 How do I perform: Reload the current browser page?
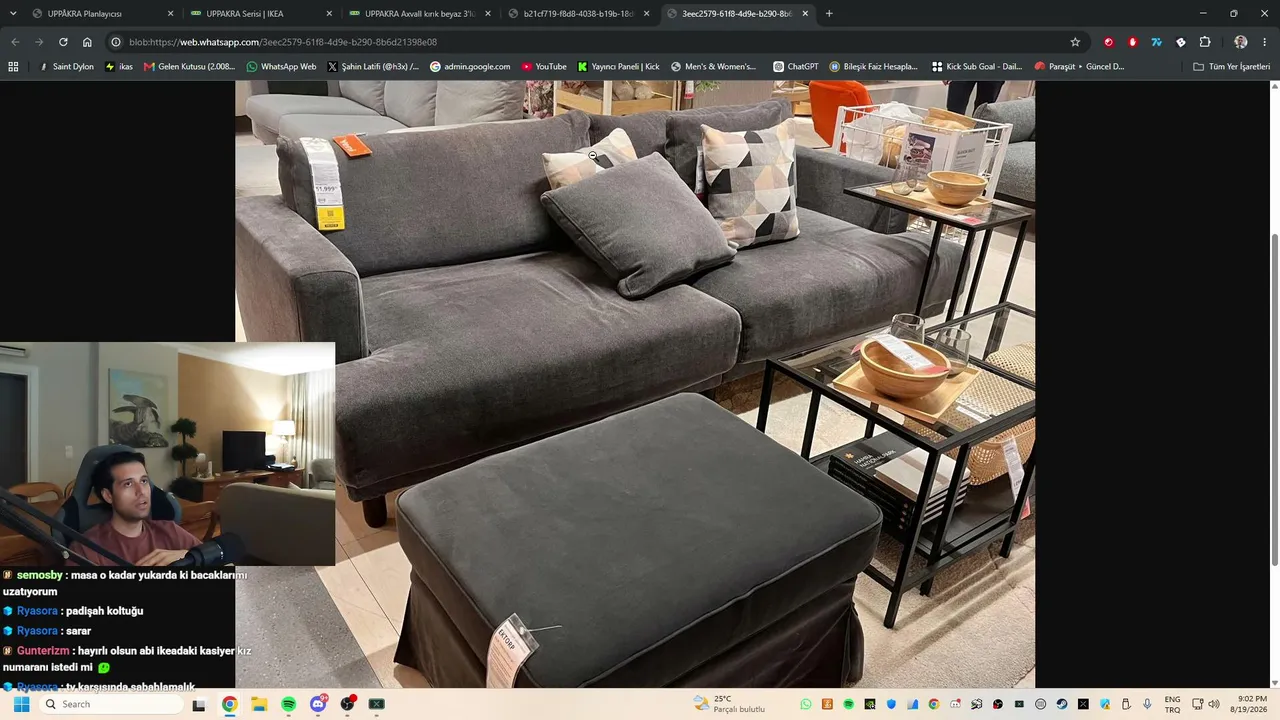point(63,42)
